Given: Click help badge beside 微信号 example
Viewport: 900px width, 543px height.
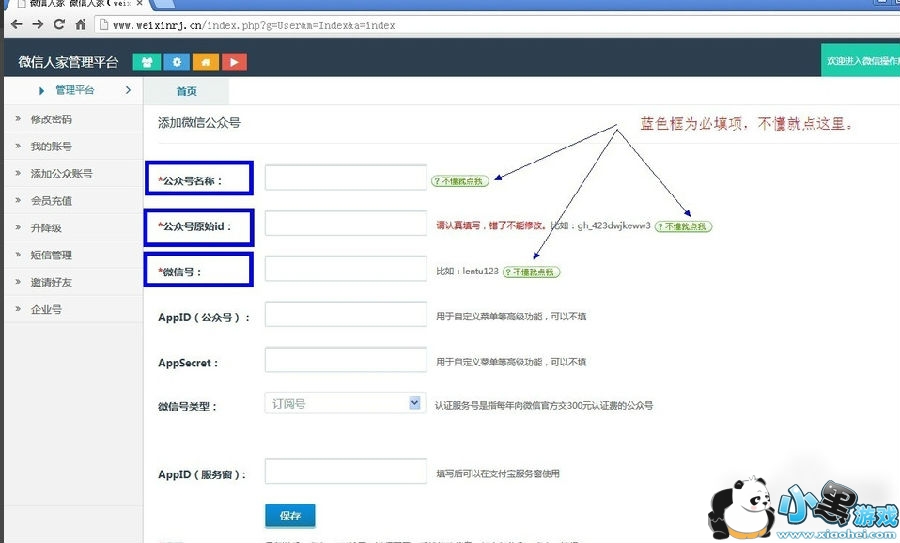Looking at the screenshot, I should tap(531, 272).
